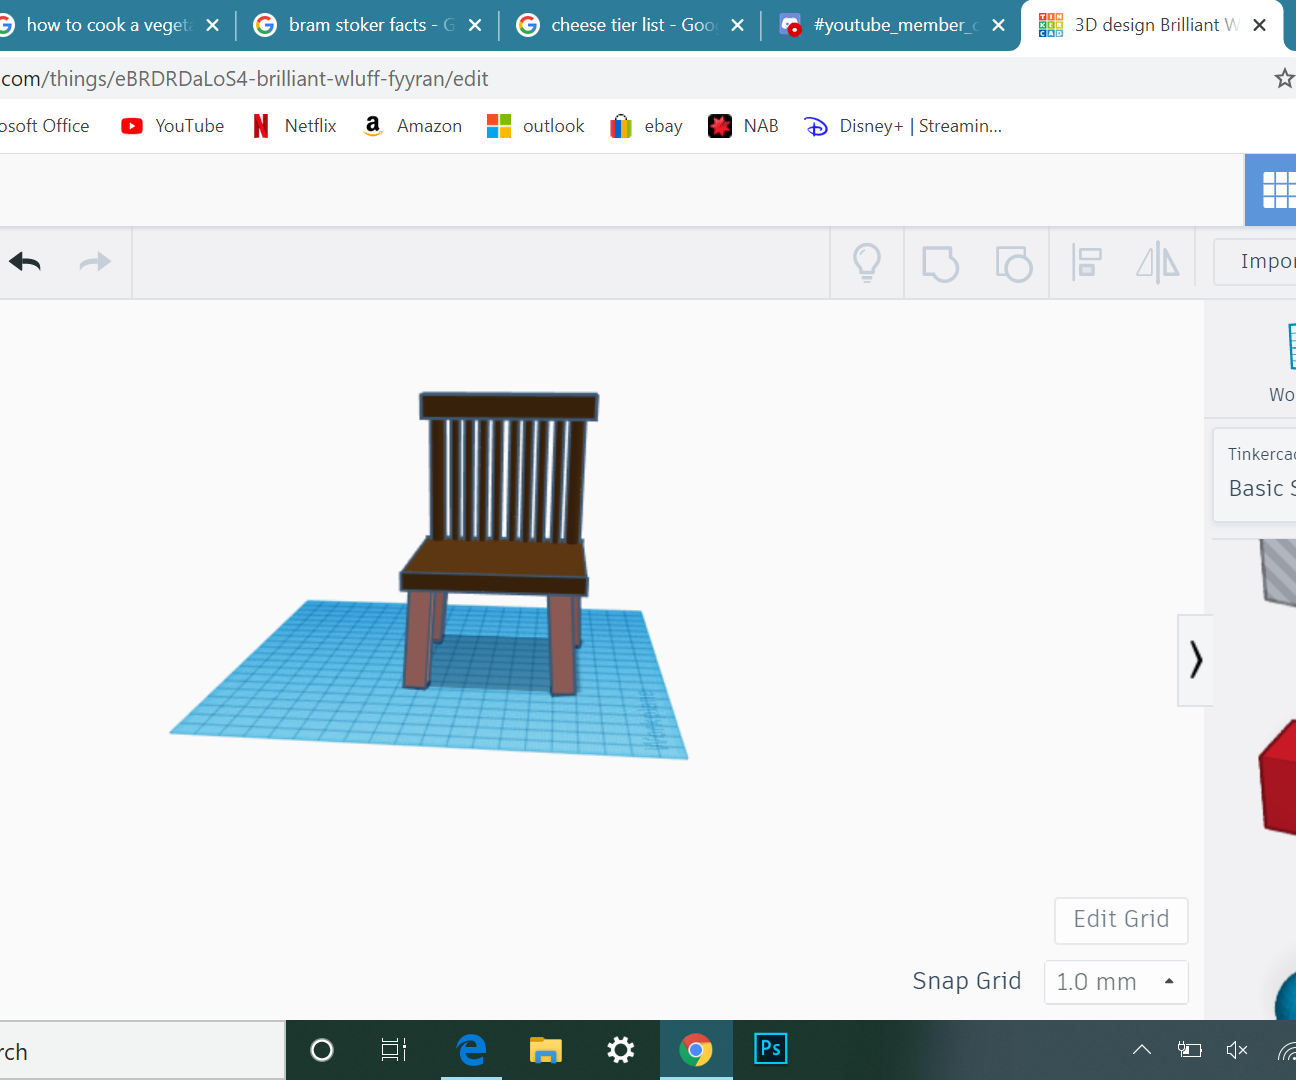The height and width of the screenshot is (1080, 1296).
Task: Collapse the shapes panel with the chevron
Action: pyautogui.click(x=1195, y=660)
